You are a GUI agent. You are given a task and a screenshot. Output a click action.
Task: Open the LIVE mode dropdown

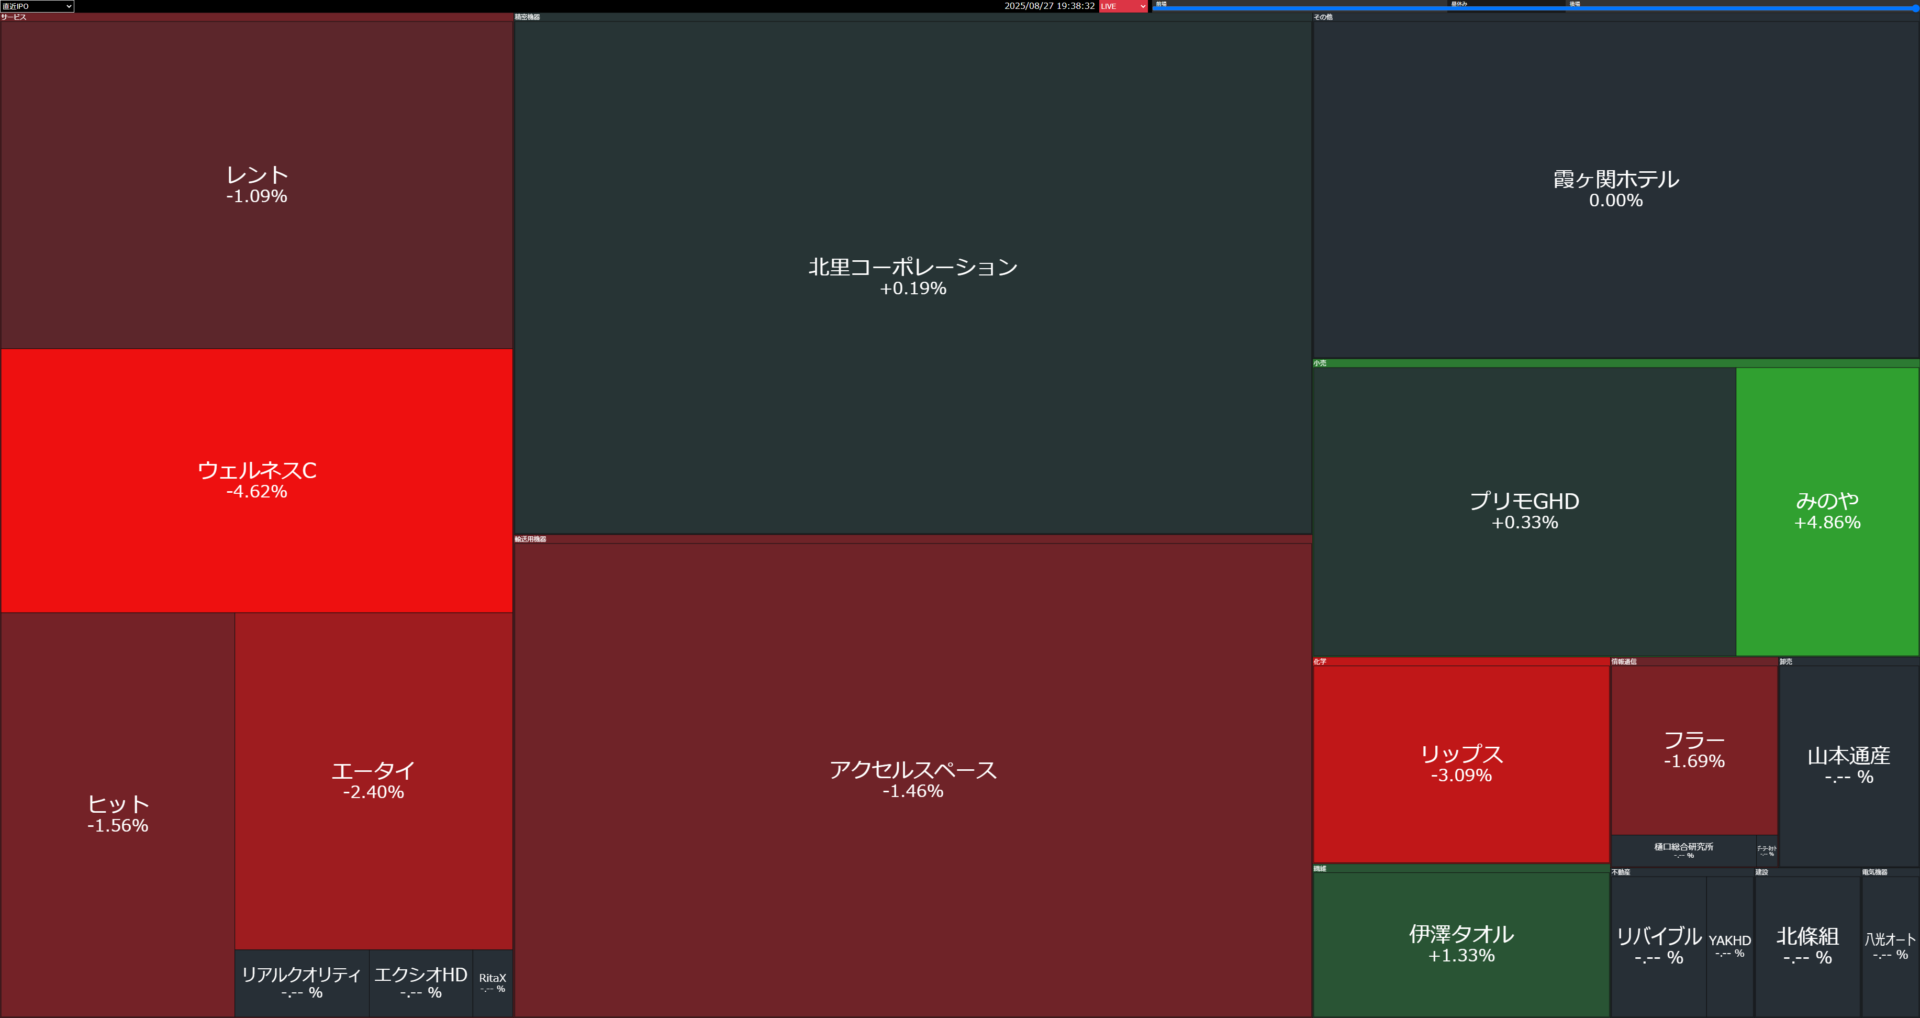(x=1123, y=6)
